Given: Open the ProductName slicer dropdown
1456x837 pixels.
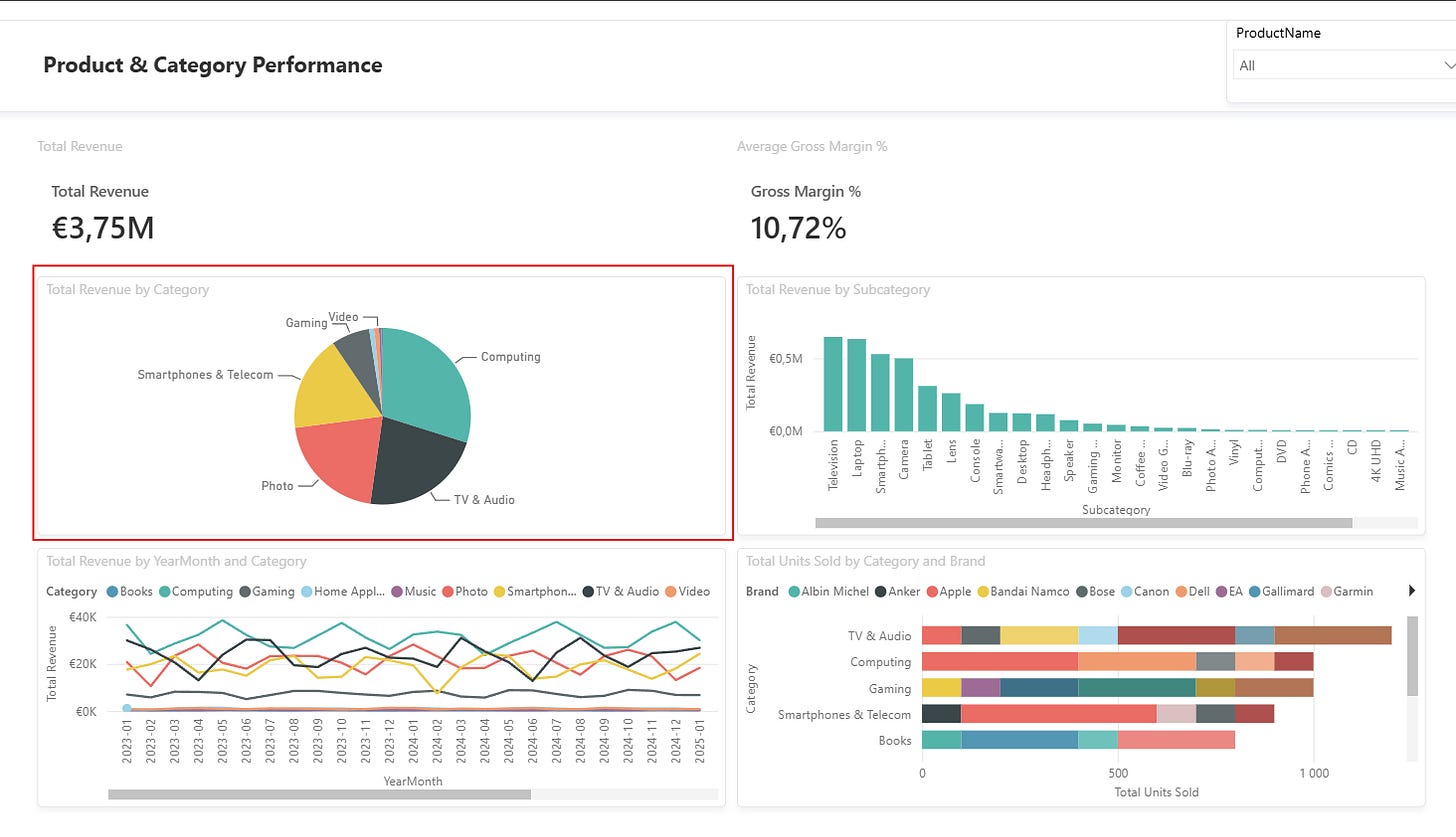Looking at the screenshot, I should point(1344,66).
